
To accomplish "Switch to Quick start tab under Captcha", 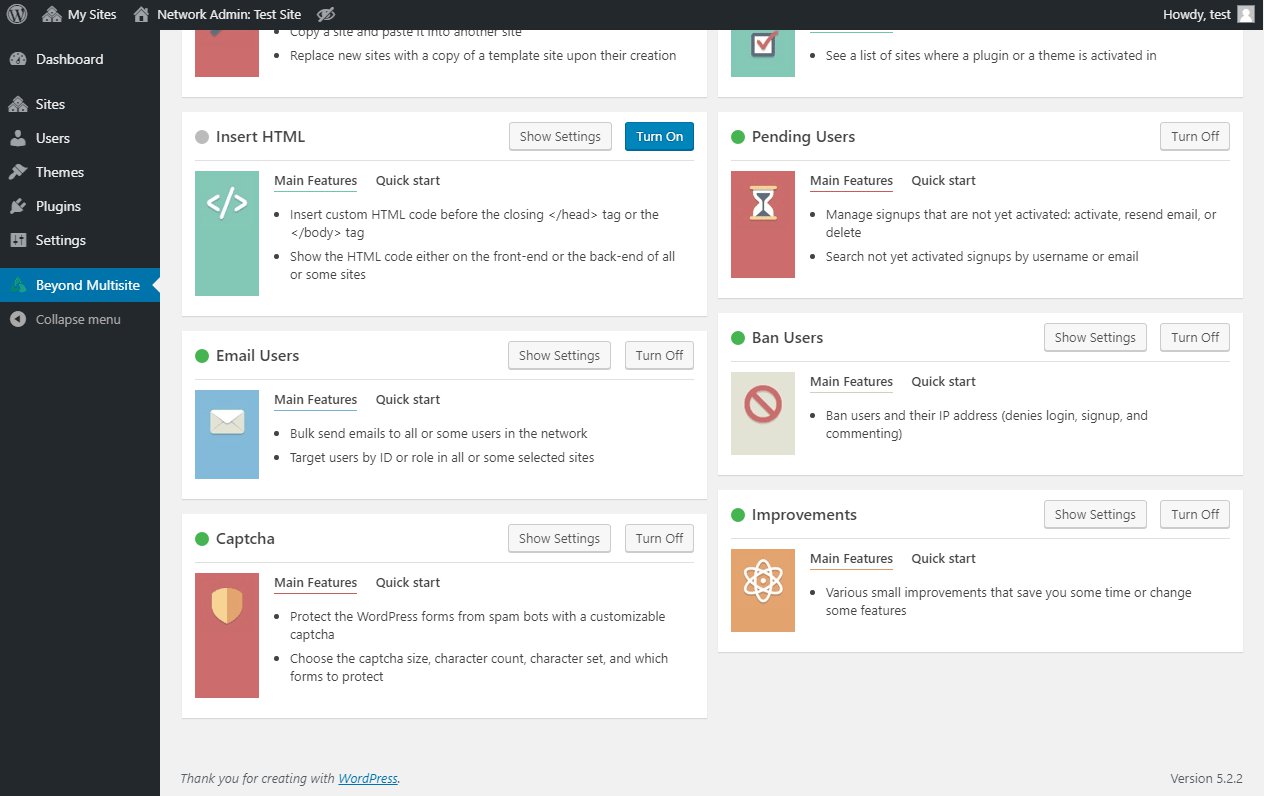I will (x=407, y=582).
